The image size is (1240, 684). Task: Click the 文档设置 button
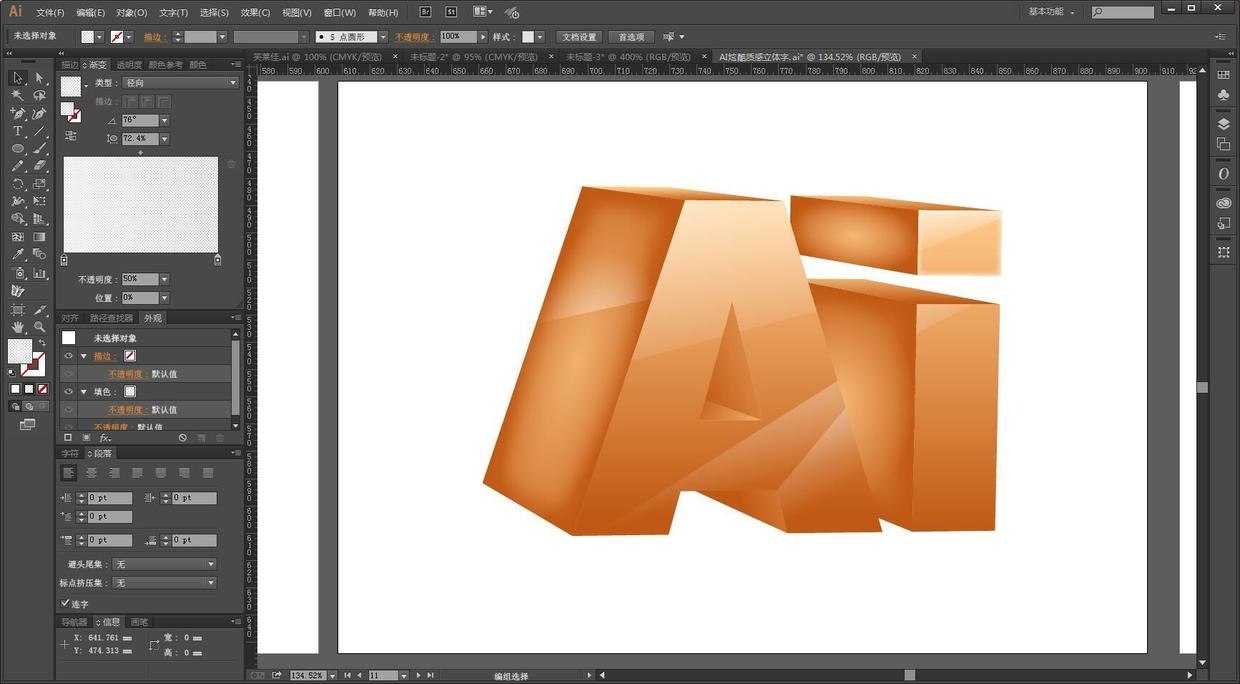(577, 37)
